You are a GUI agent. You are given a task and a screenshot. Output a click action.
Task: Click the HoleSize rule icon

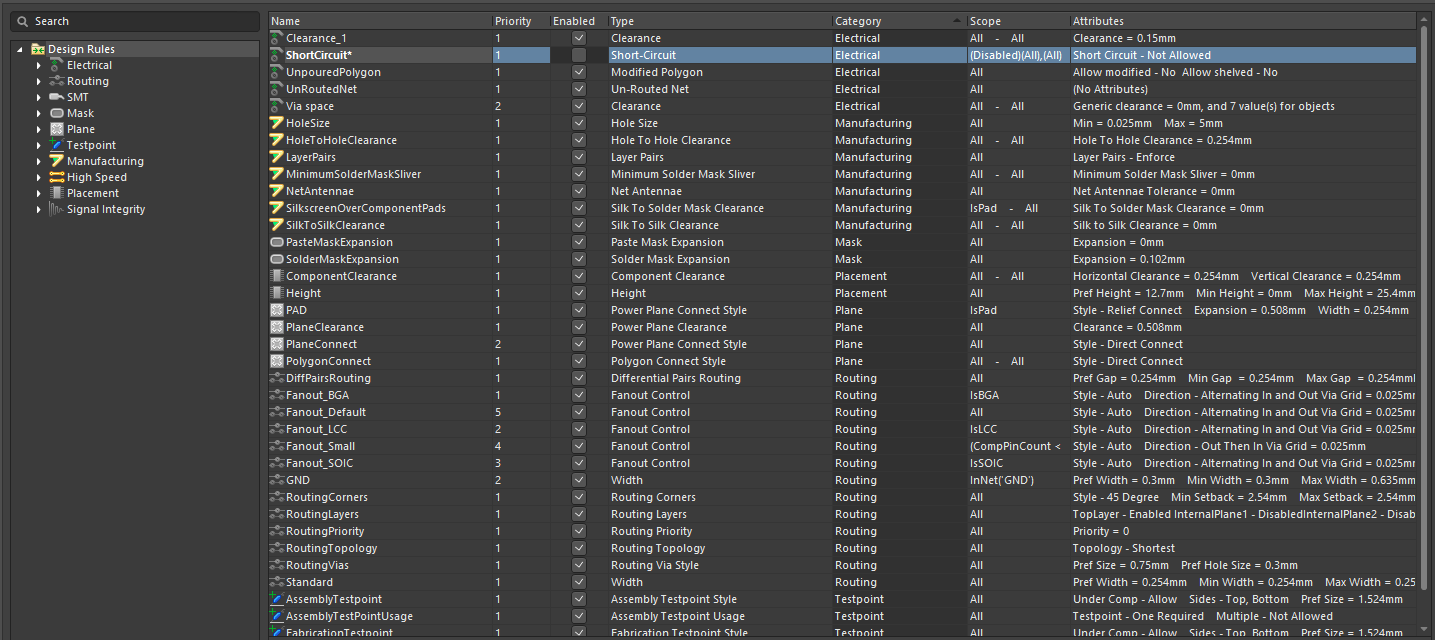pos(277,123)
